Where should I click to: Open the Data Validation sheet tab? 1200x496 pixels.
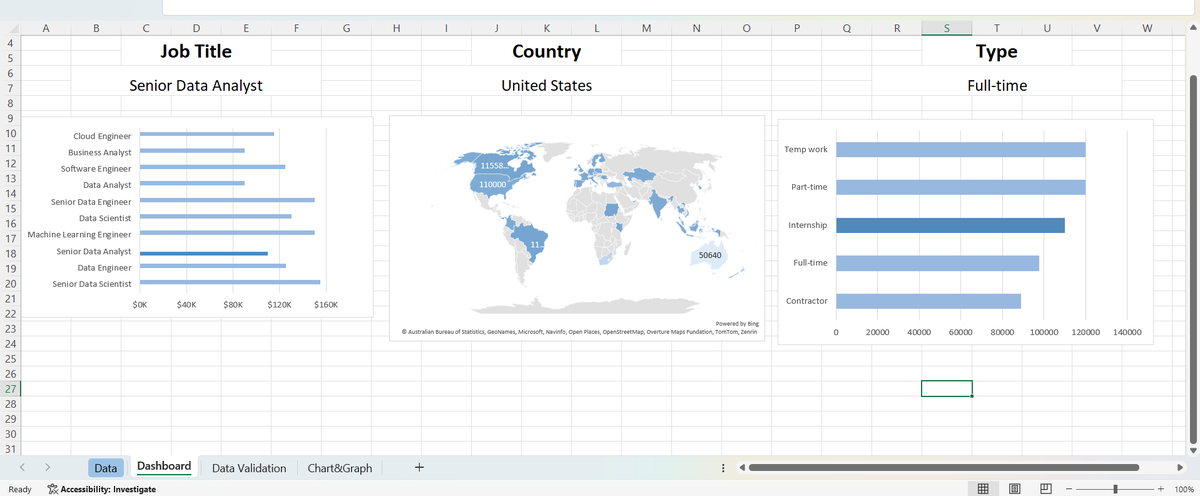coord(249,468)
